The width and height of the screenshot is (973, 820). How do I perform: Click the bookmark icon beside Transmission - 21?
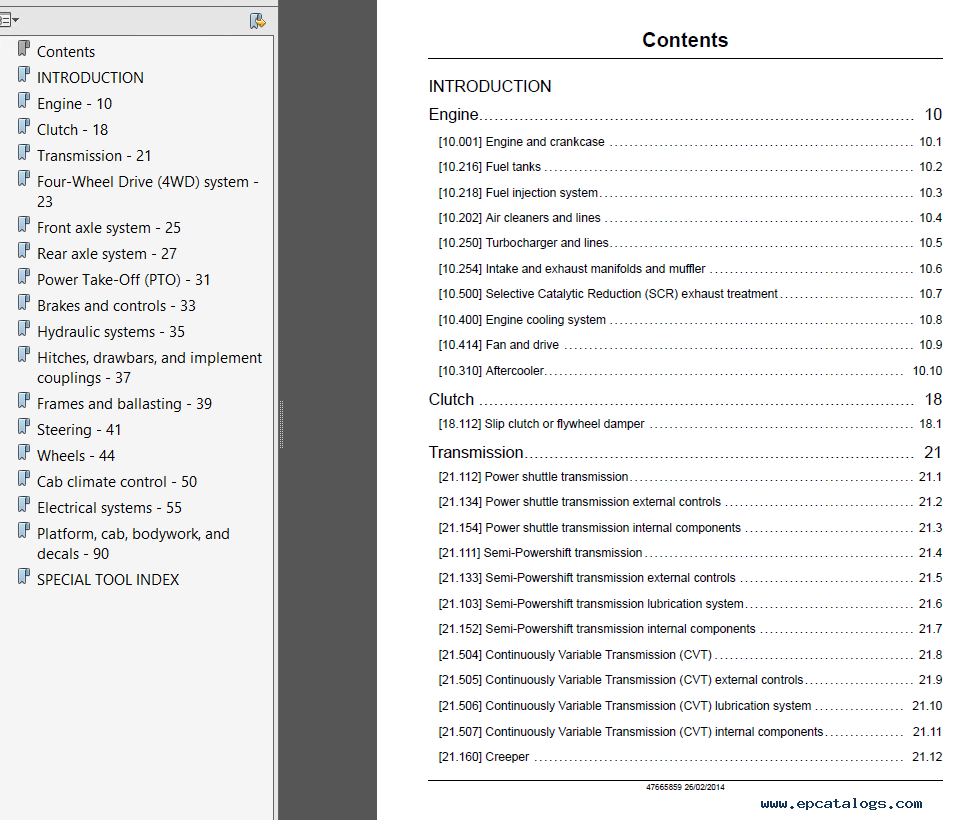tap(24, 153)
